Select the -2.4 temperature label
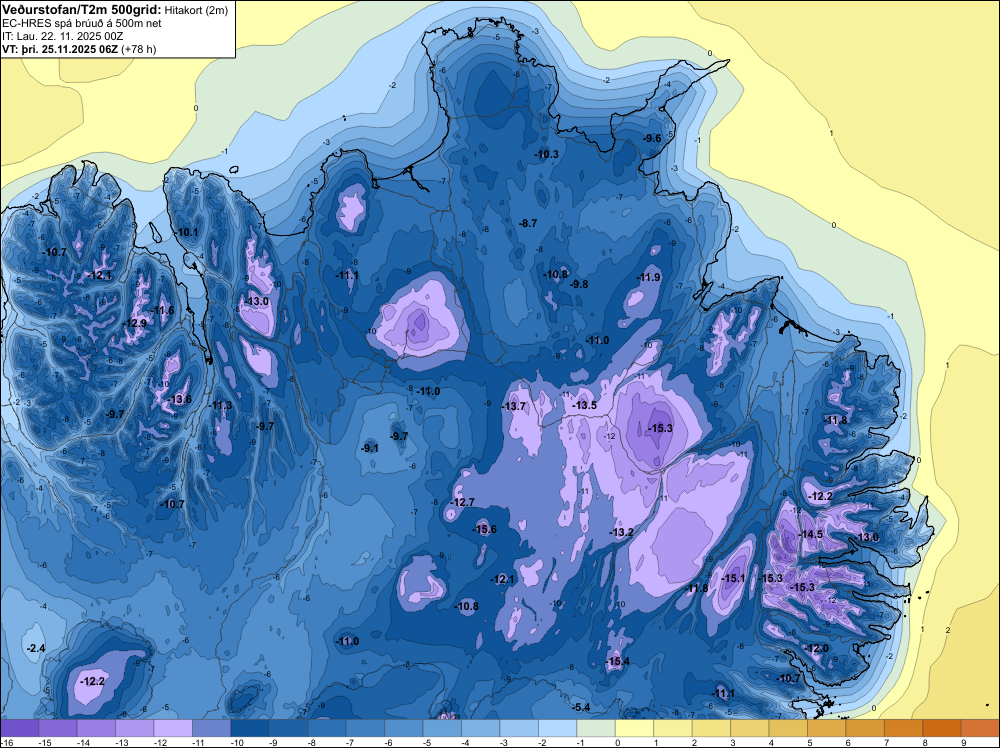This screenshot has width=1000, height=748. click(36, 648)
